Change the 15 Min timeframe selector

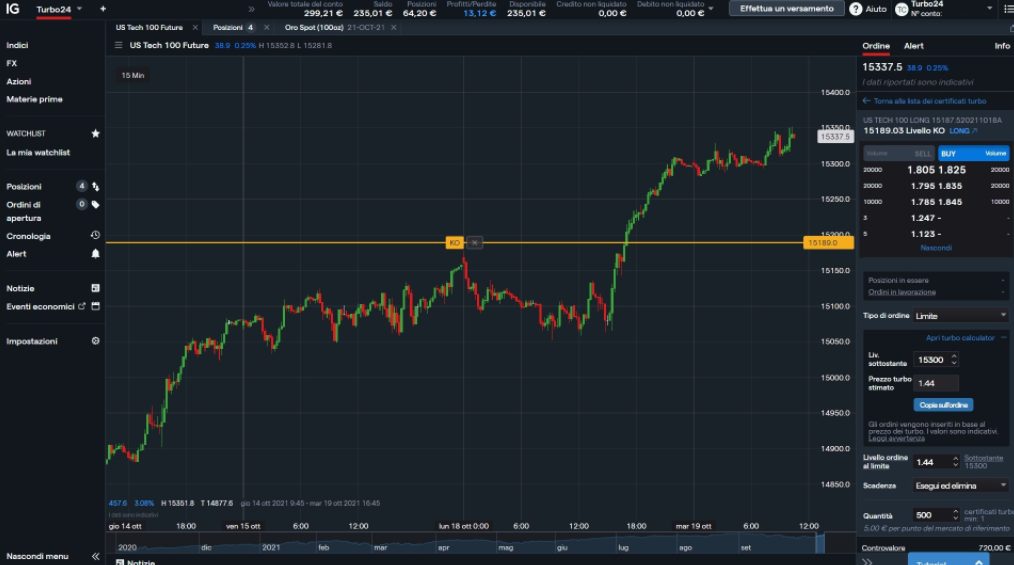[x=133, y=76]
